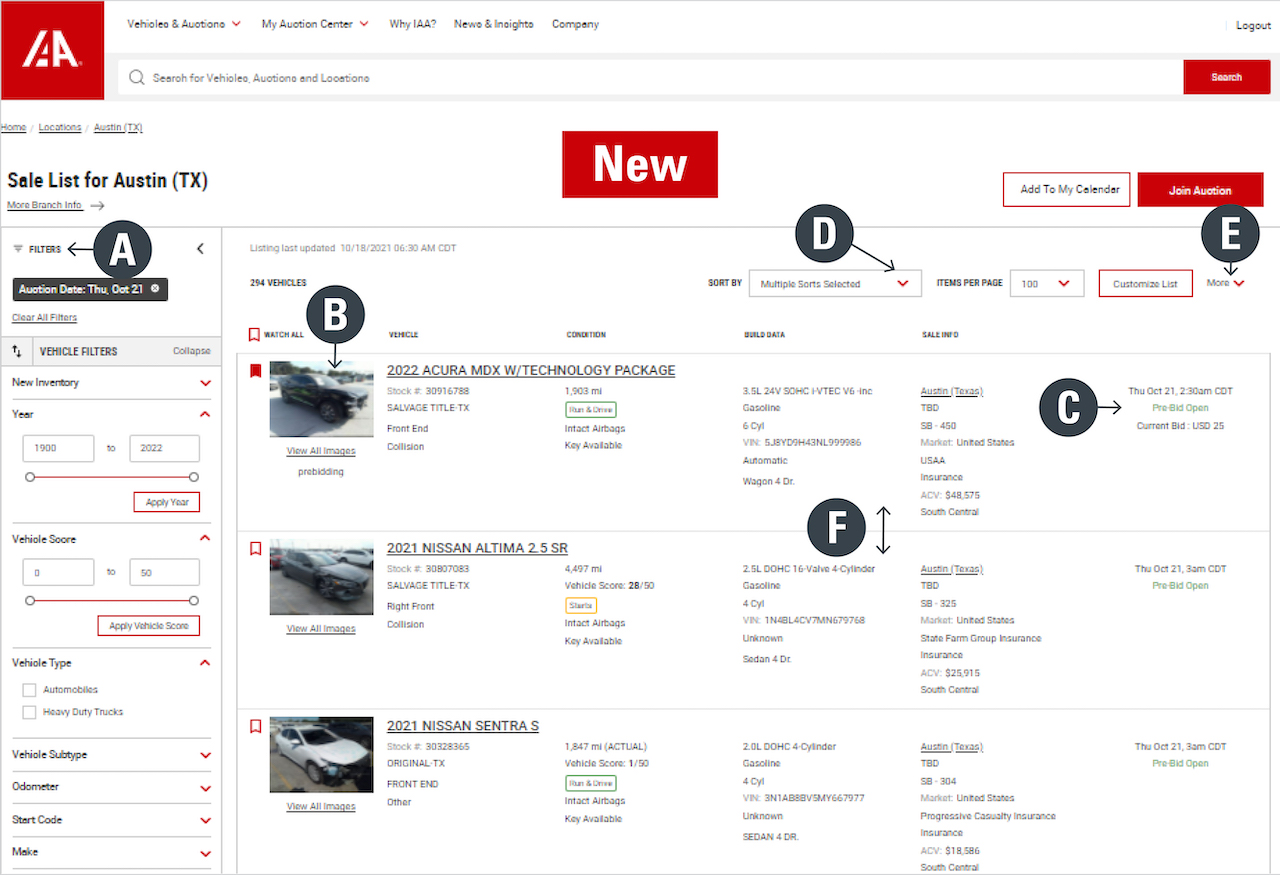
Task: Open the My Auction Center menu
Action: [x=315, y=24]
